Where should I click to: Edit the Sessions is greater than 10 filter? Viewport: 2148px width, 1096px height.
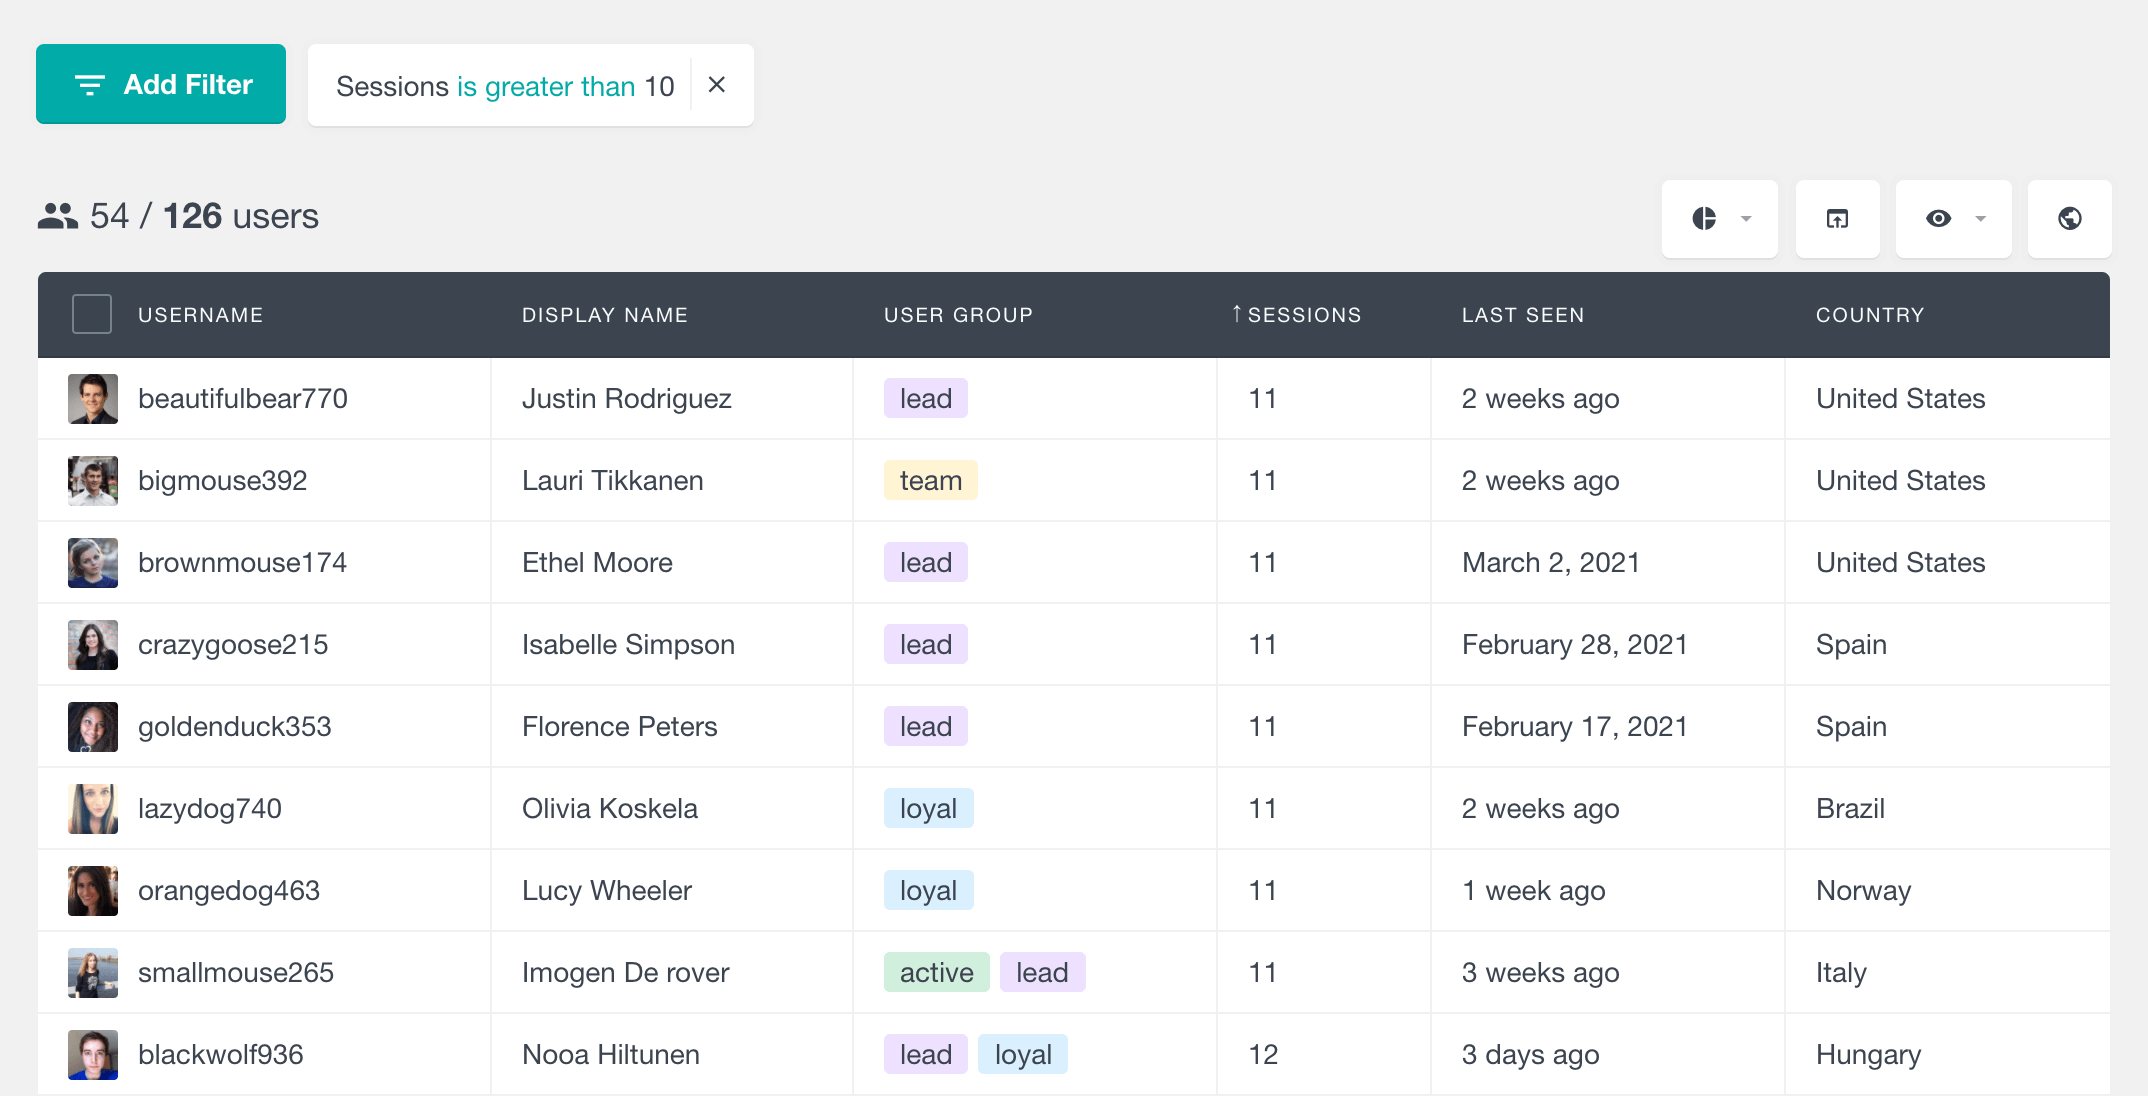505,86
